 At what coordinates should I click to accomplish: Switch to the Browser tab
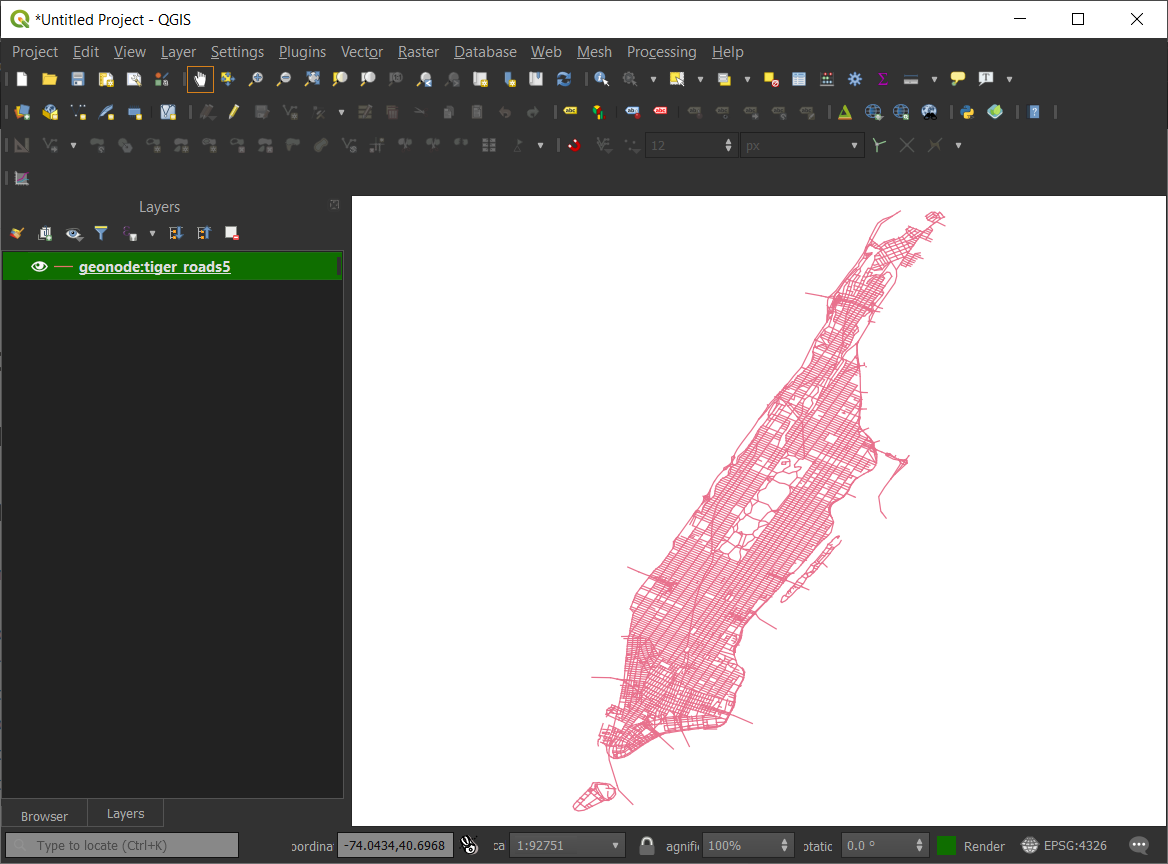point(44,814)
